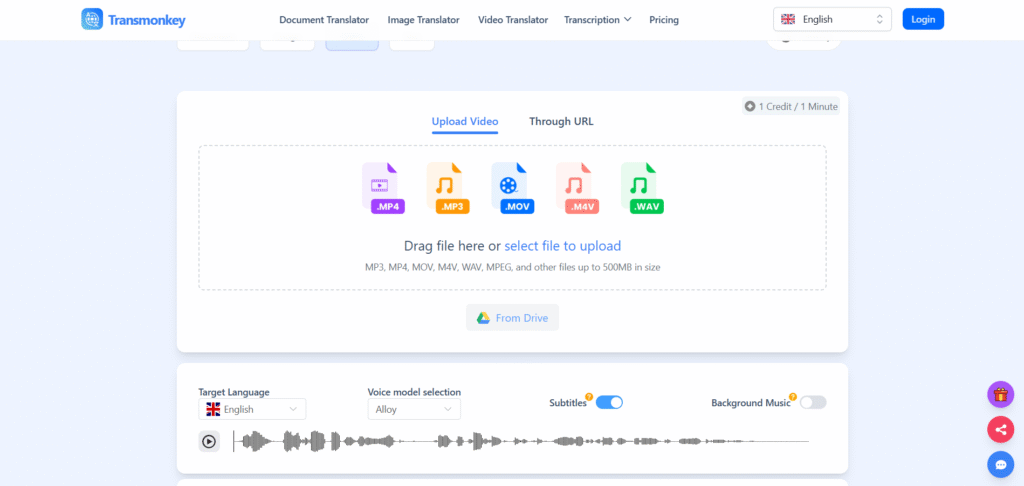Play the voice sample preview
The width and height of the screenshot is (1024, 486).
click(x=209, y=442)
